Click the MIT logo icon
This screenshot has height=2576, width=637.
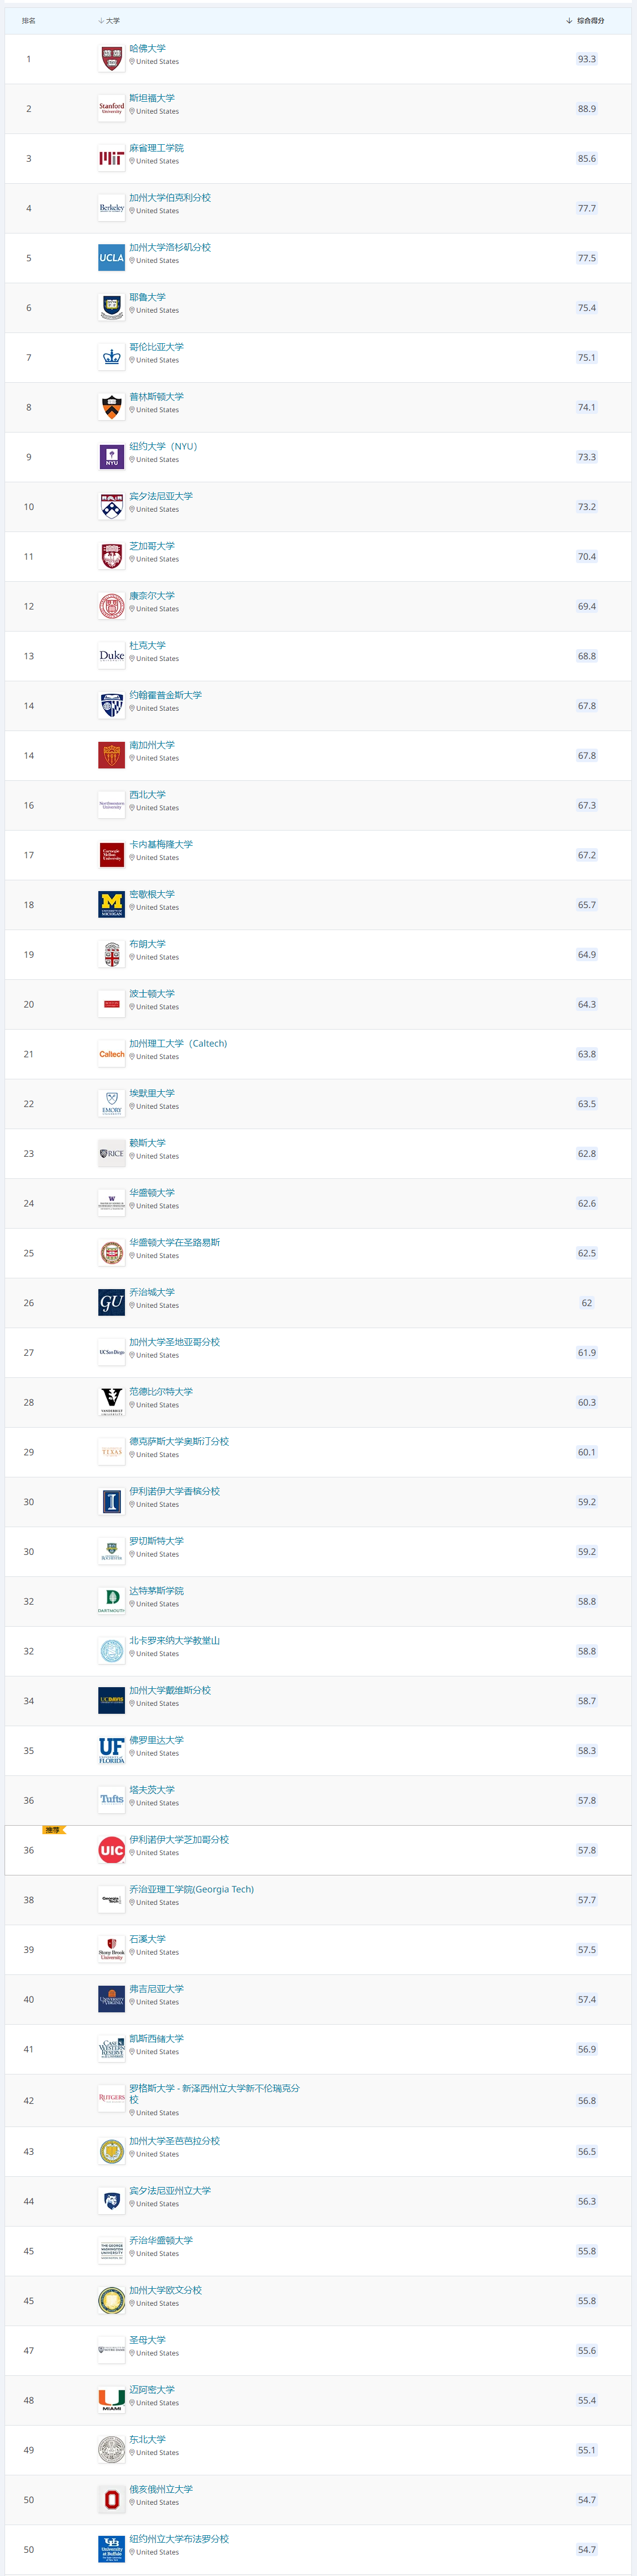111,158
